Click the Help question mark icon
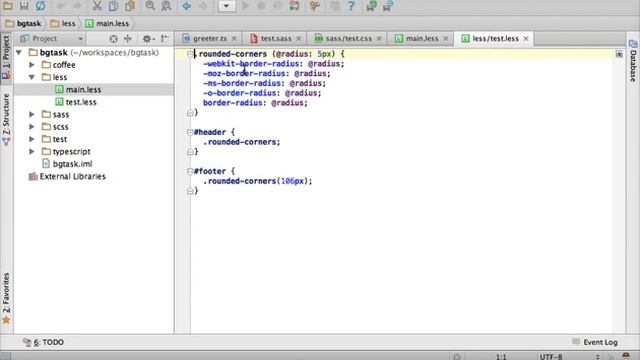 click(x=351, y=6)
